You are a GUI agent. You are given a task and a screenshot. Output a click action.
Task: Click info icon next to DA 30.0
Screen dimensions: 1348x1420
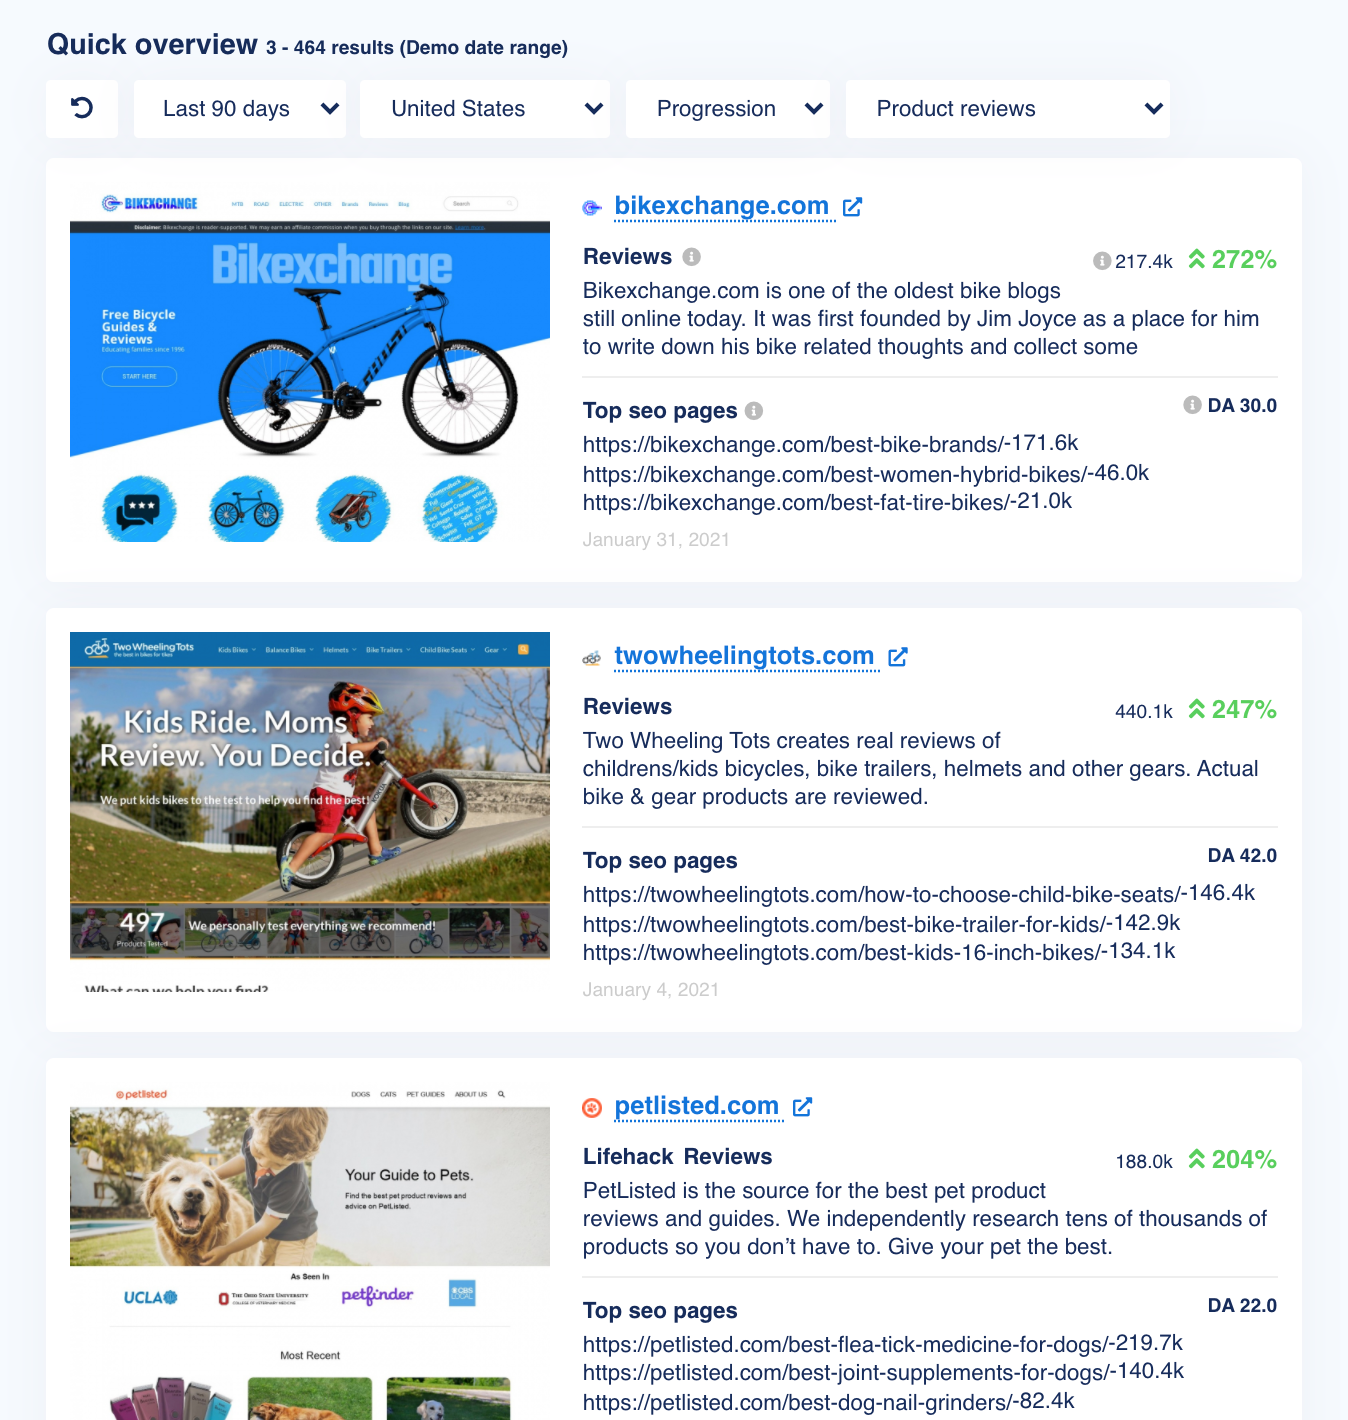click(1192, 405)
